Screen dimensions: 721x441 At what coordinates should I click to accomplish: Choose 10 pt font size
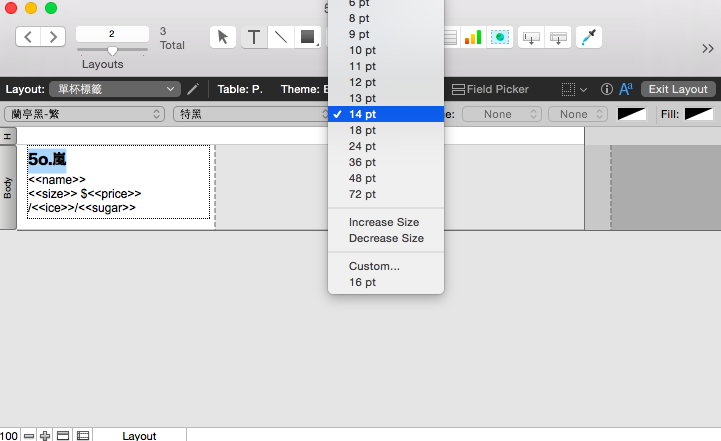[x=386, y=50]
